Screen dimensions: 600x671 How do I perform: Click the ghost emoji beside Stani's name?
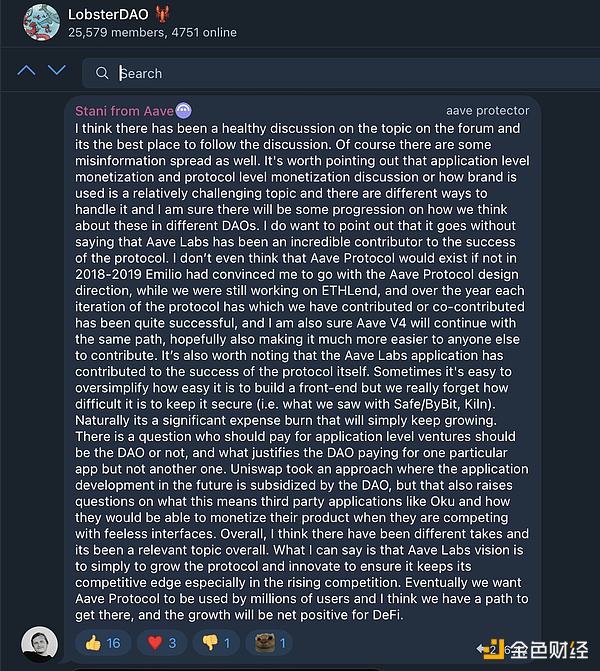(x=184, y=111)
